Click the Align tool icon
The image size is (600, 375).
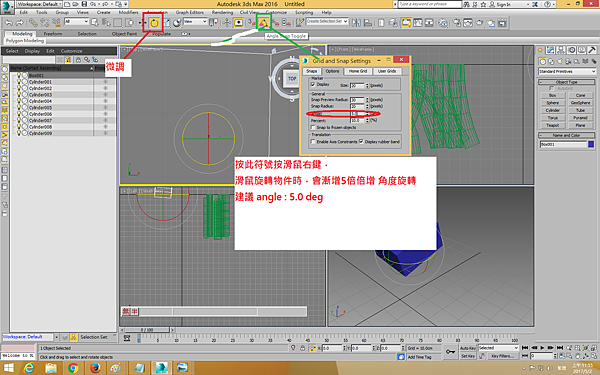tap(368, 23)
